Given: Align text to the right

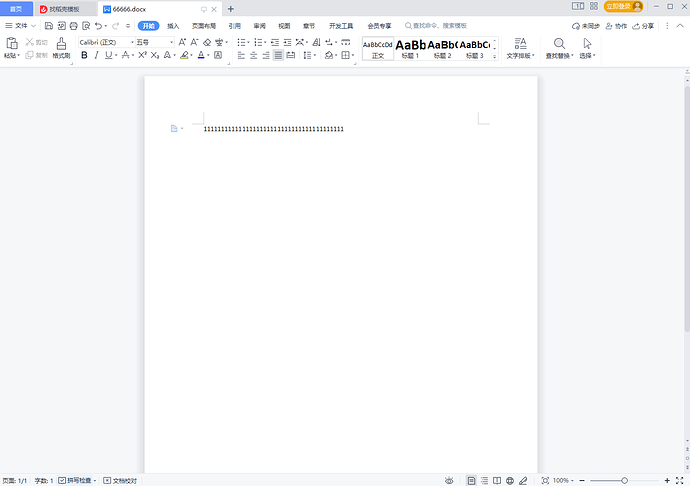Looking at the screenshot, I should 266,55.
